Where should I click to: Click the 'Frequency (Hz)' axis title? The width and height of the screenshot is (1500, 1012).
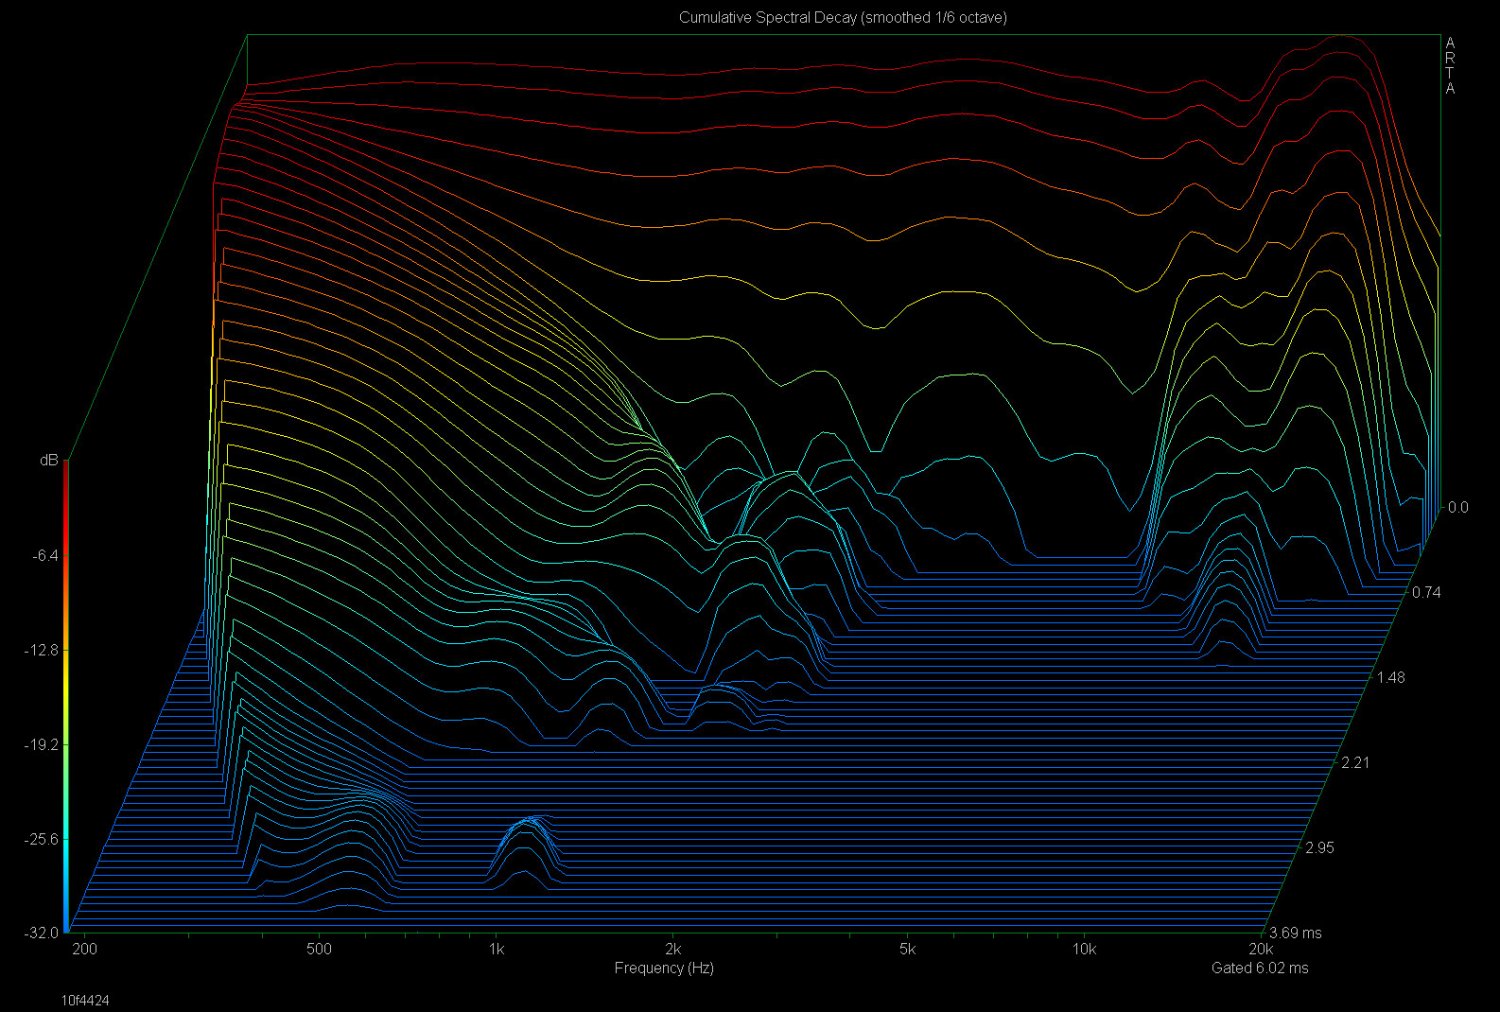pos(664,968)
